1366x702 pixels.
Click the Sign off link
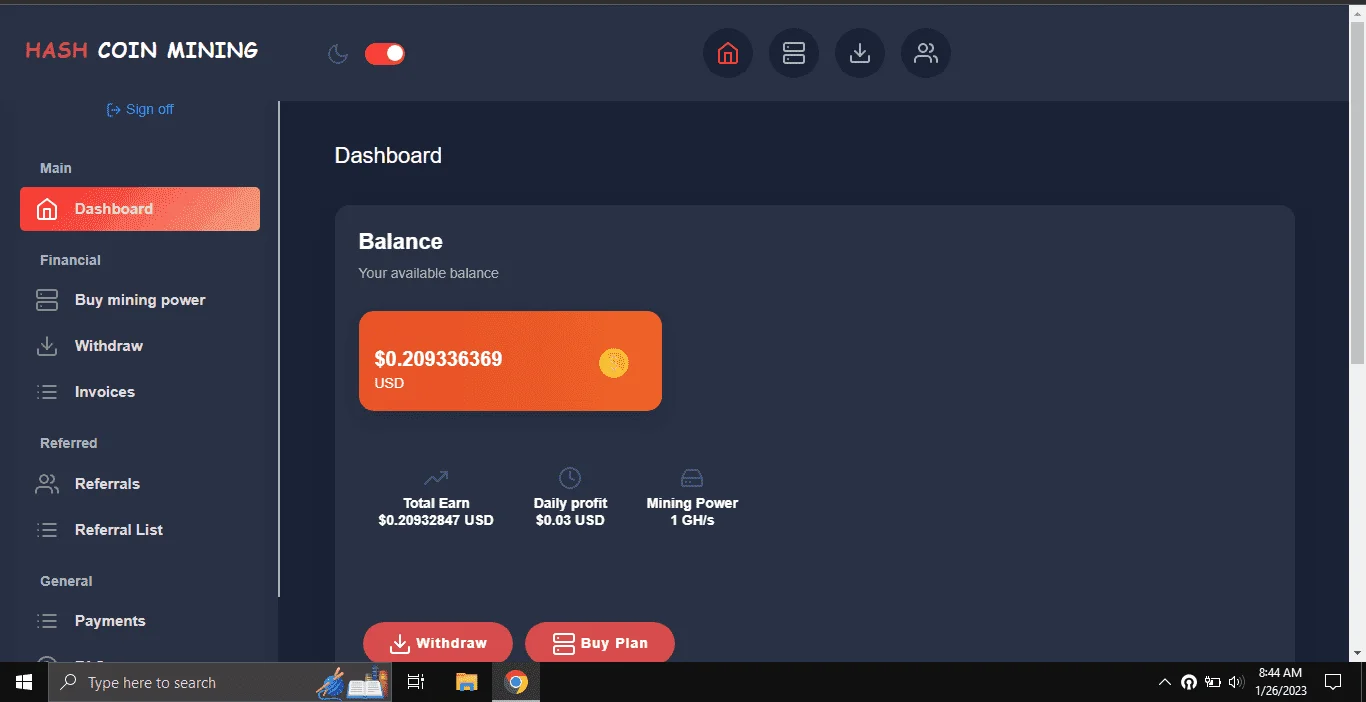click(x=140, y=109)
